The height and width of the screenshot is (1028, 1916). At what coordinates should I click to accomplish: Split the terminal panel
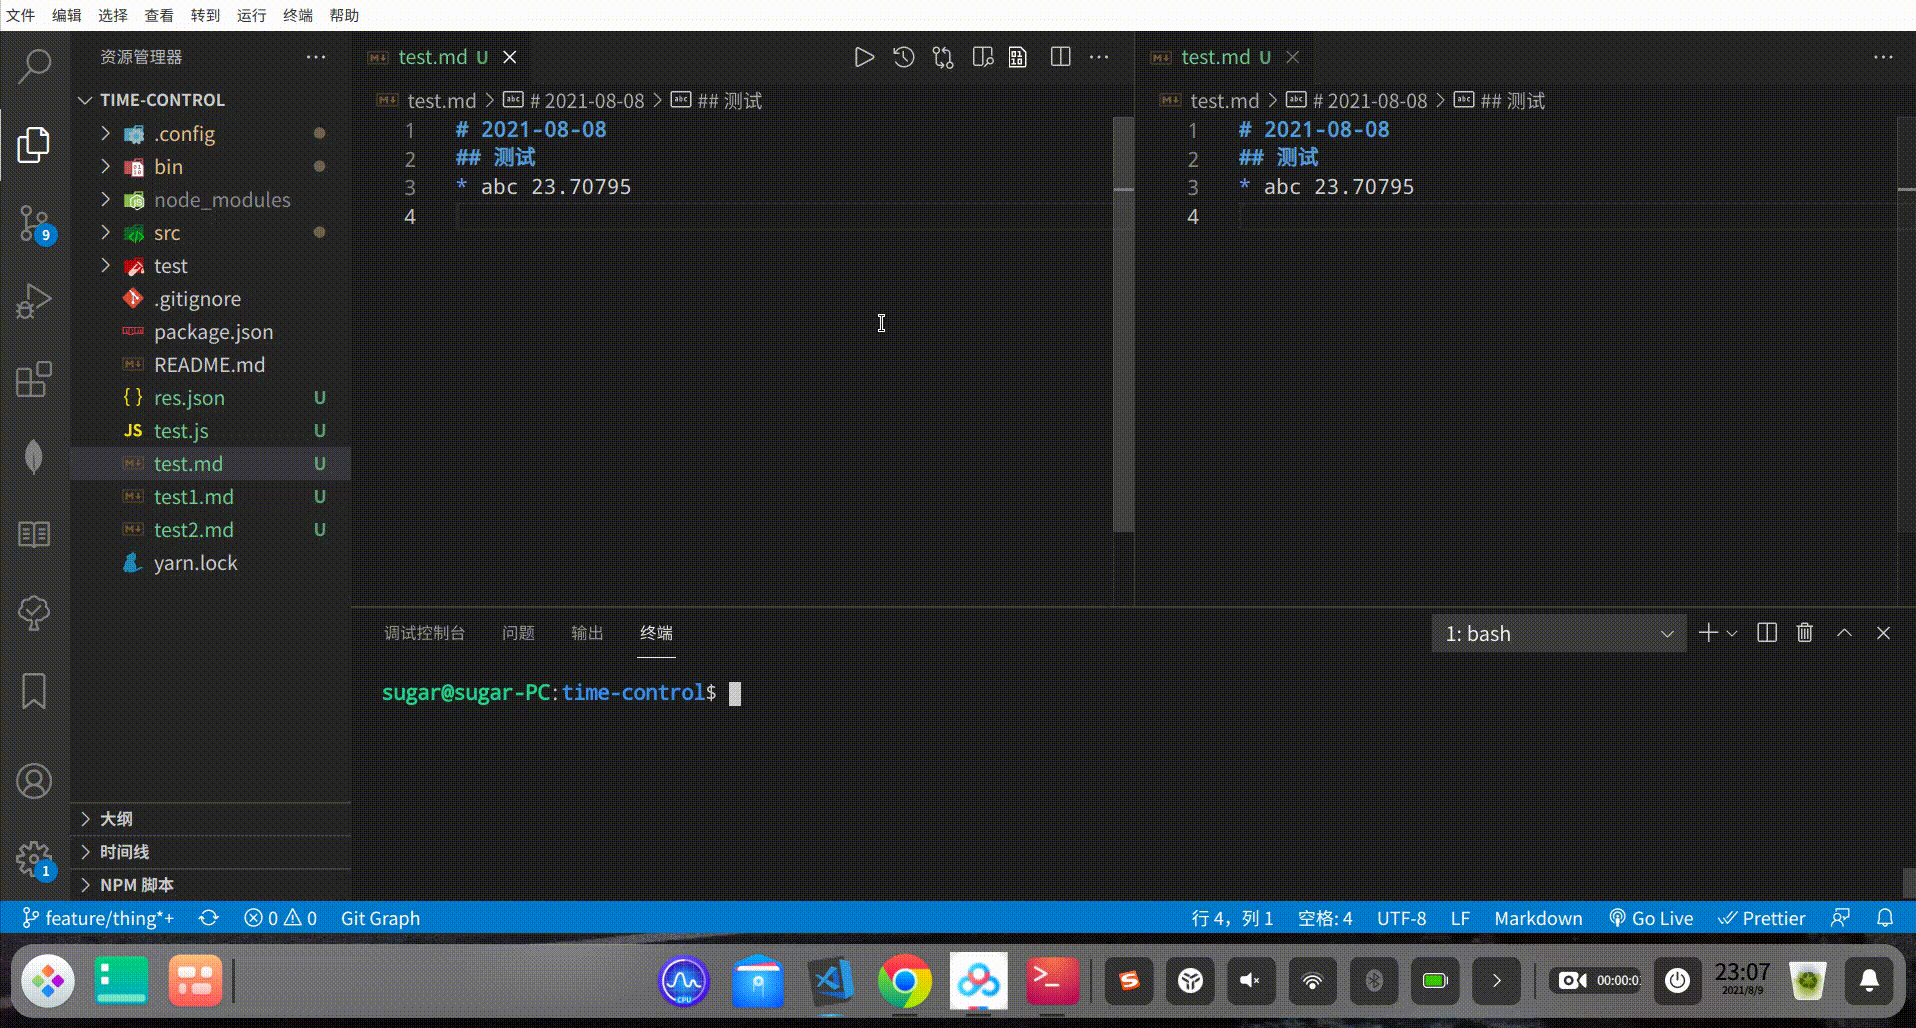click(x=1767, y=633)
